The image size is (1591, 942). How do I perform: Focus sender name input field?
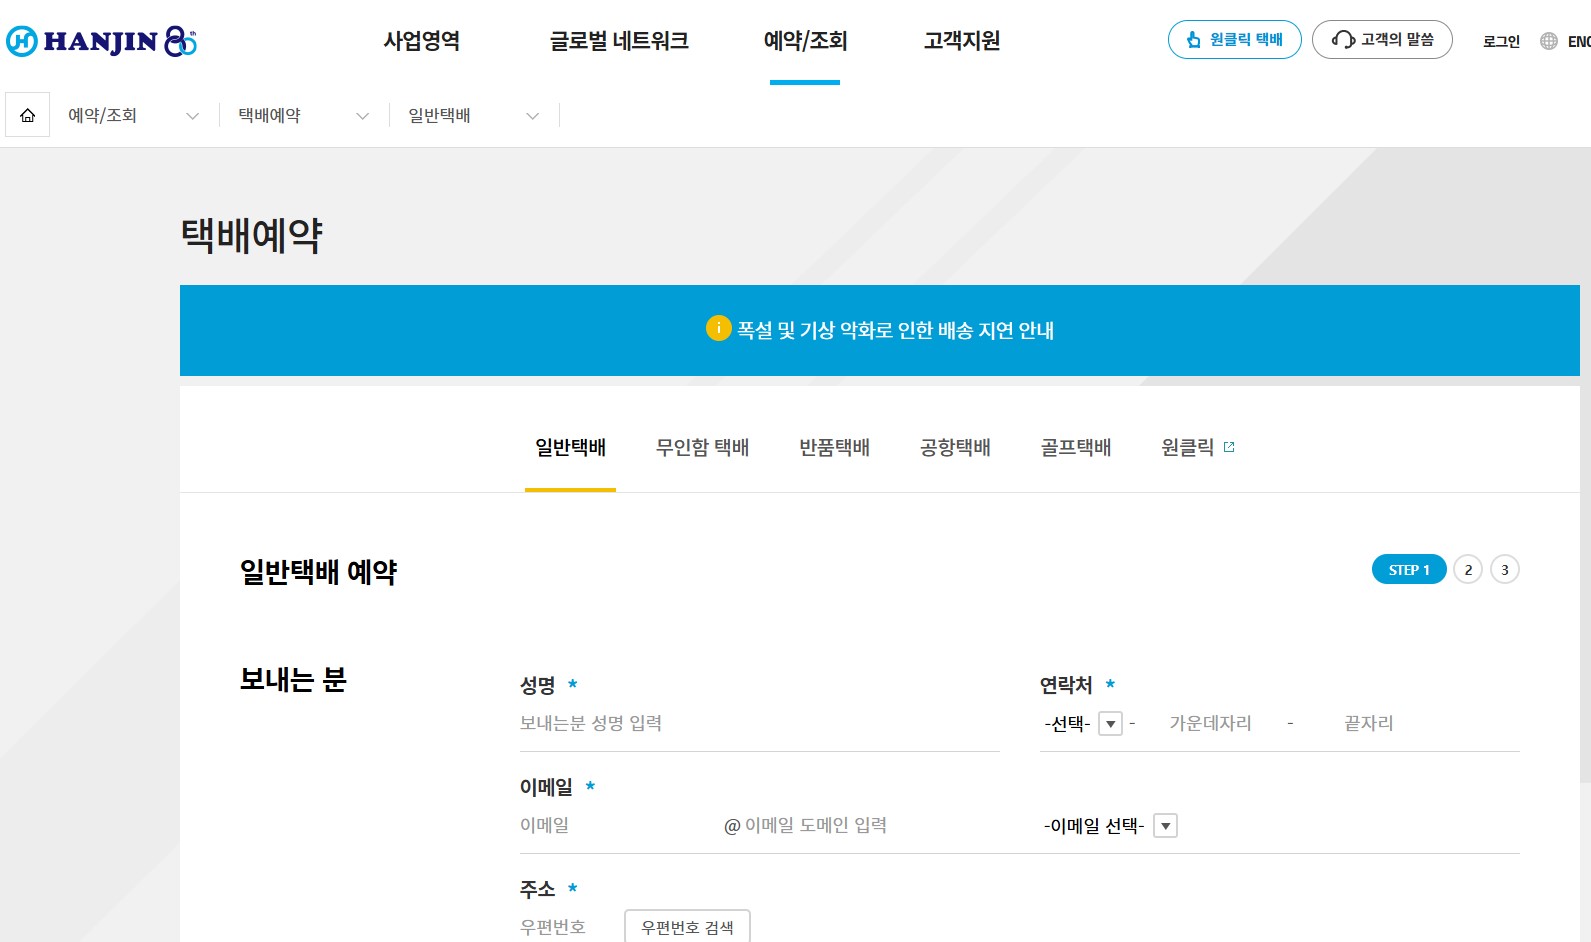click(760, 723)
